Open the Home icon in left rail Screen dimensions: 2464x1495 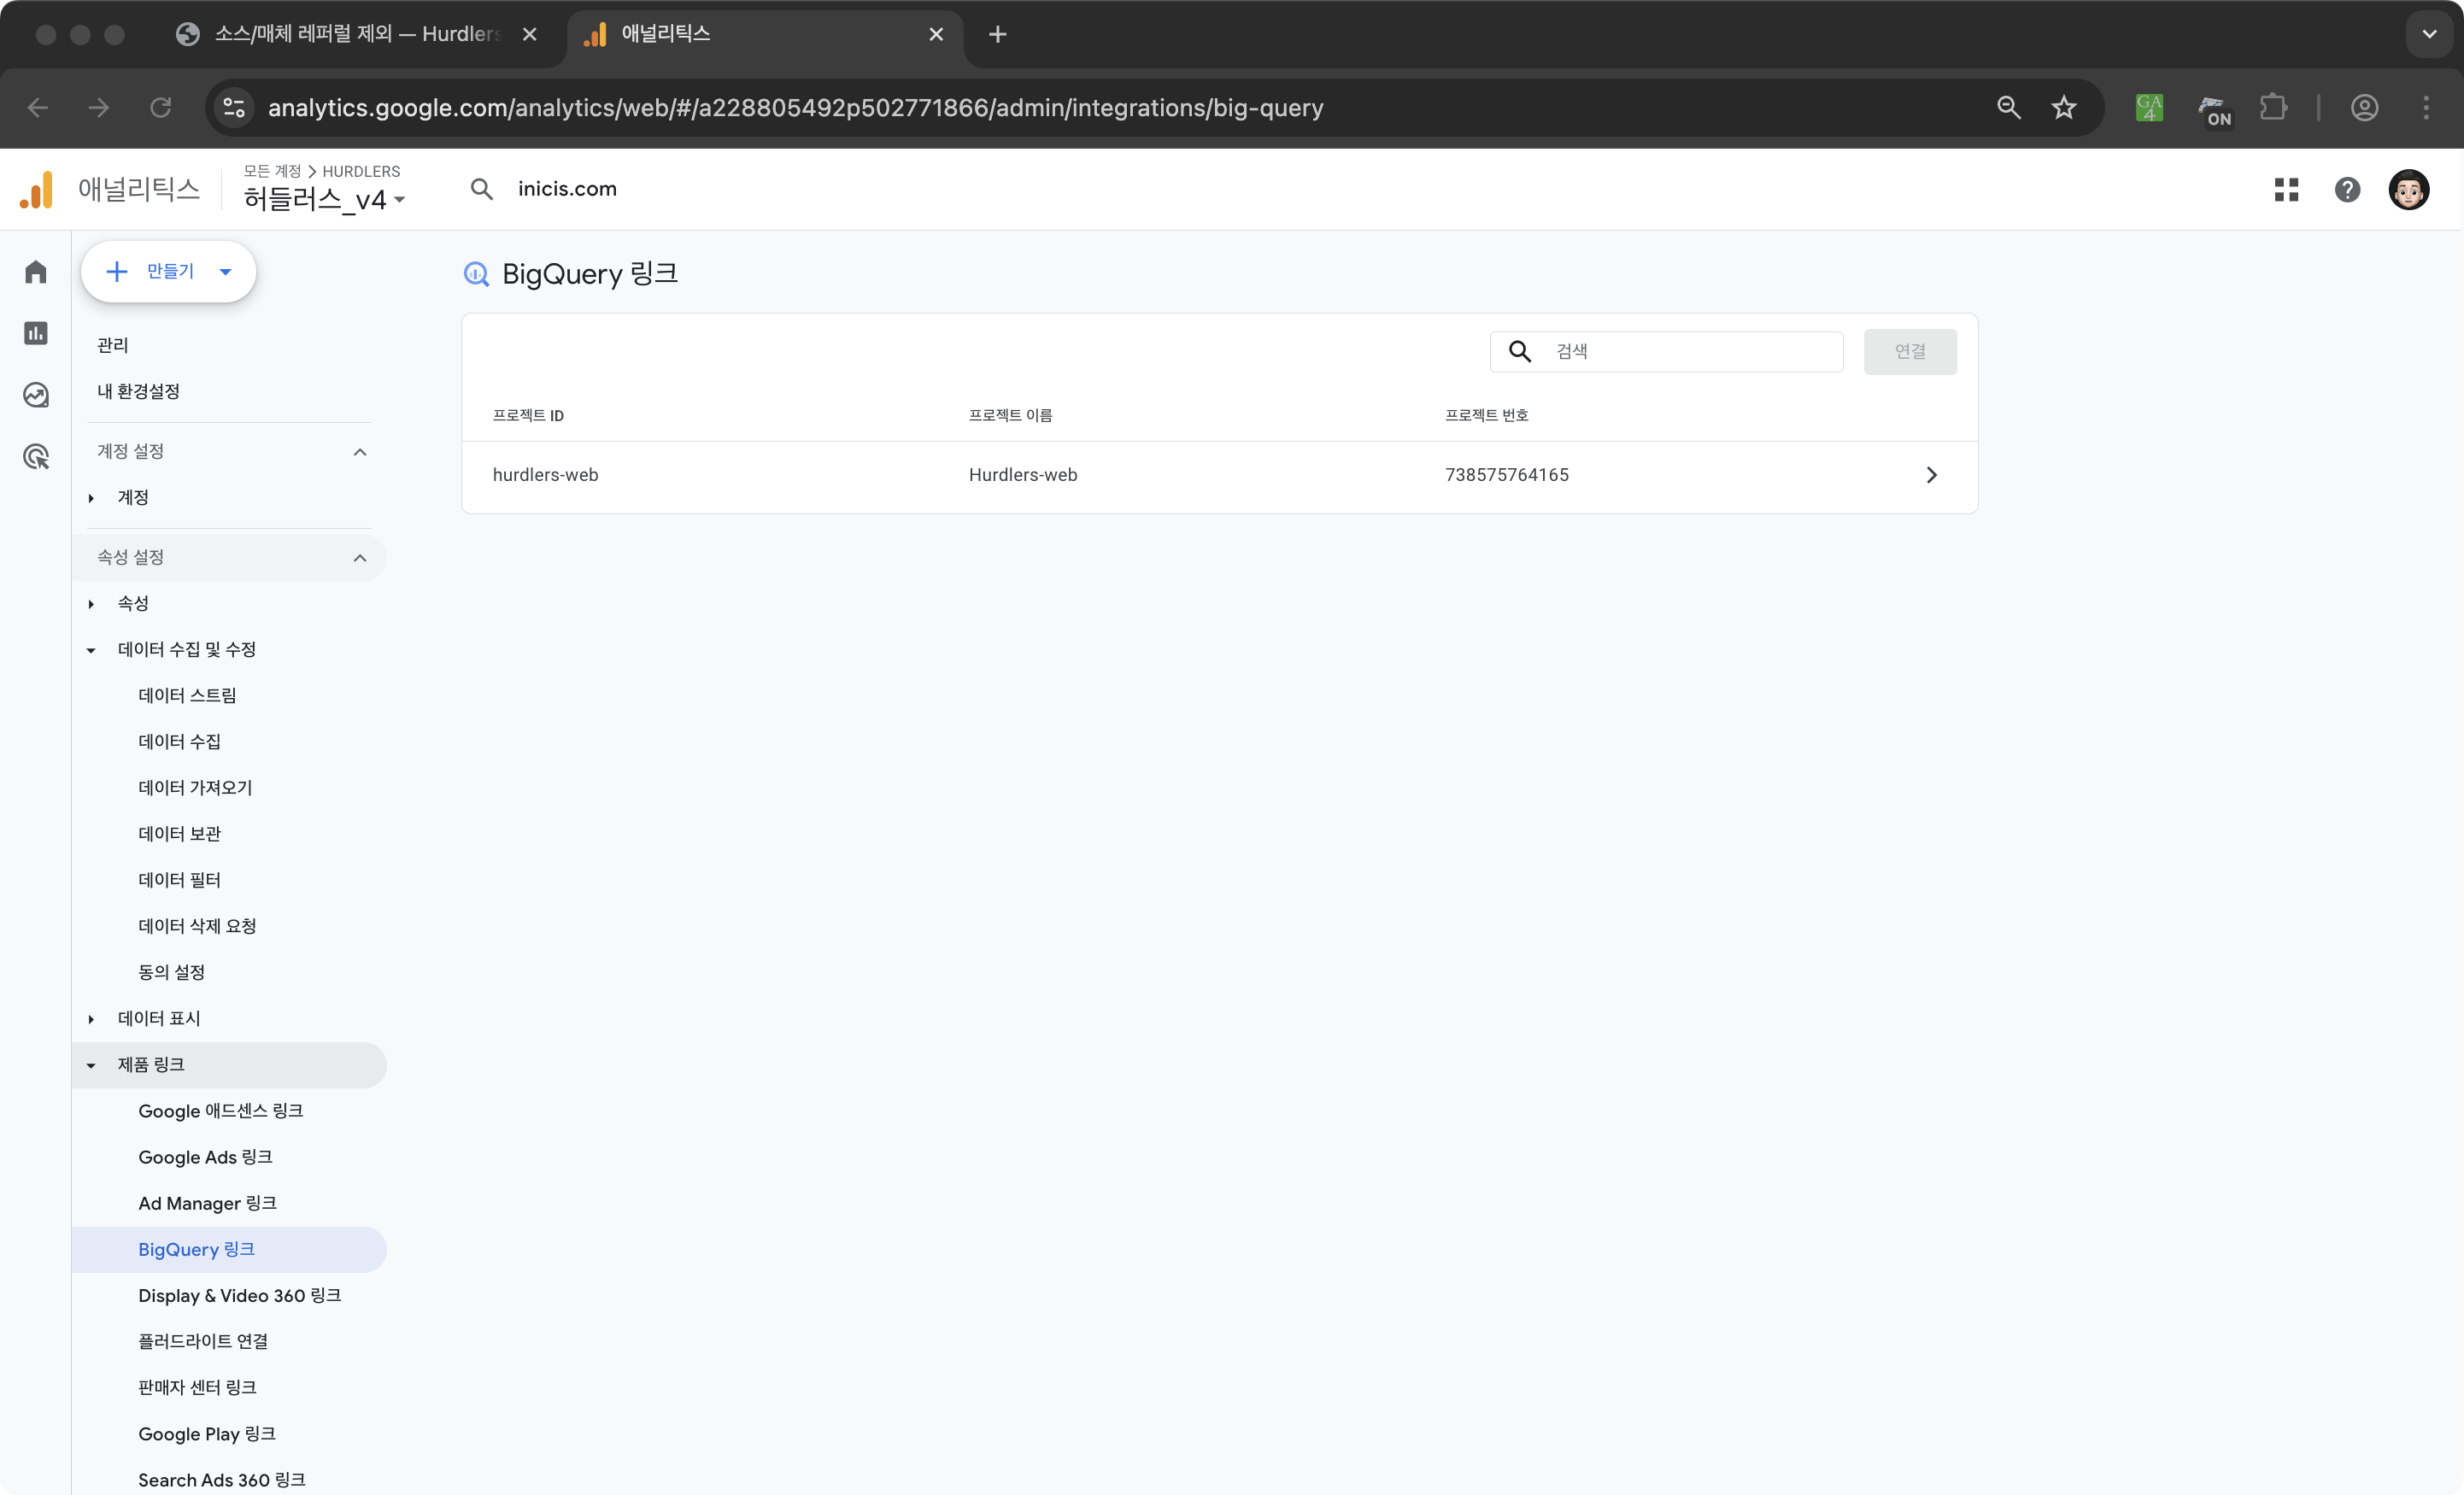pyautogui.click(x=36, y=272)
